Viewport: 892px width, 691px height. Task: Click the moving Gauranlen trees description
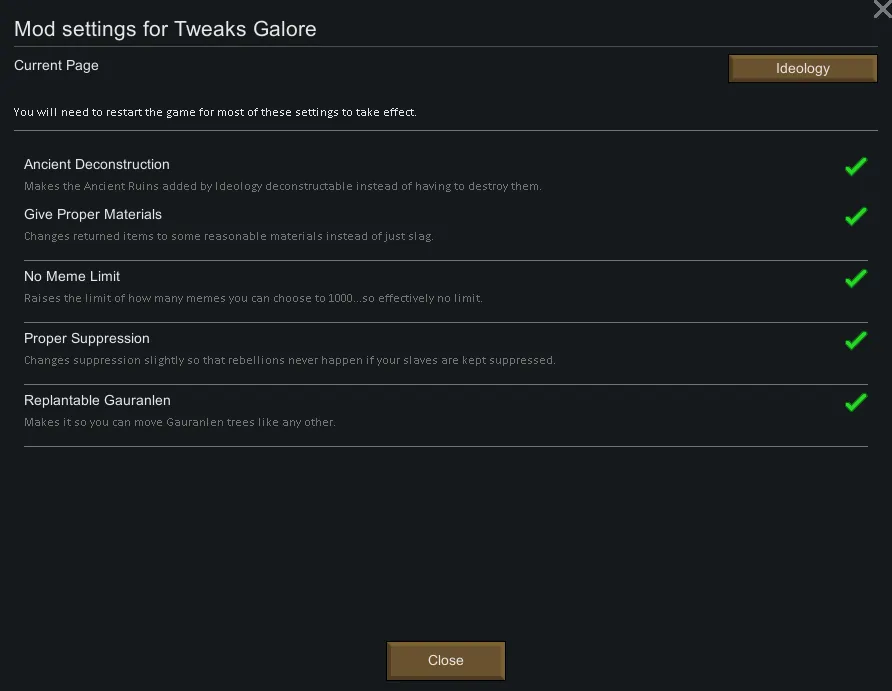coord(179,422)
